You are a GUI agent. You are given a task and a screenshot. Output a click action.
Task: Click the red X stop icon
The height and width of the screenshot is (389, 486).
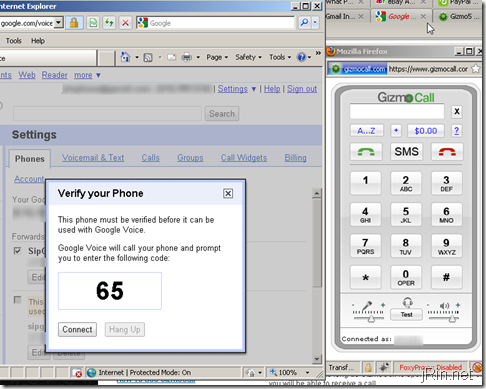125,23
